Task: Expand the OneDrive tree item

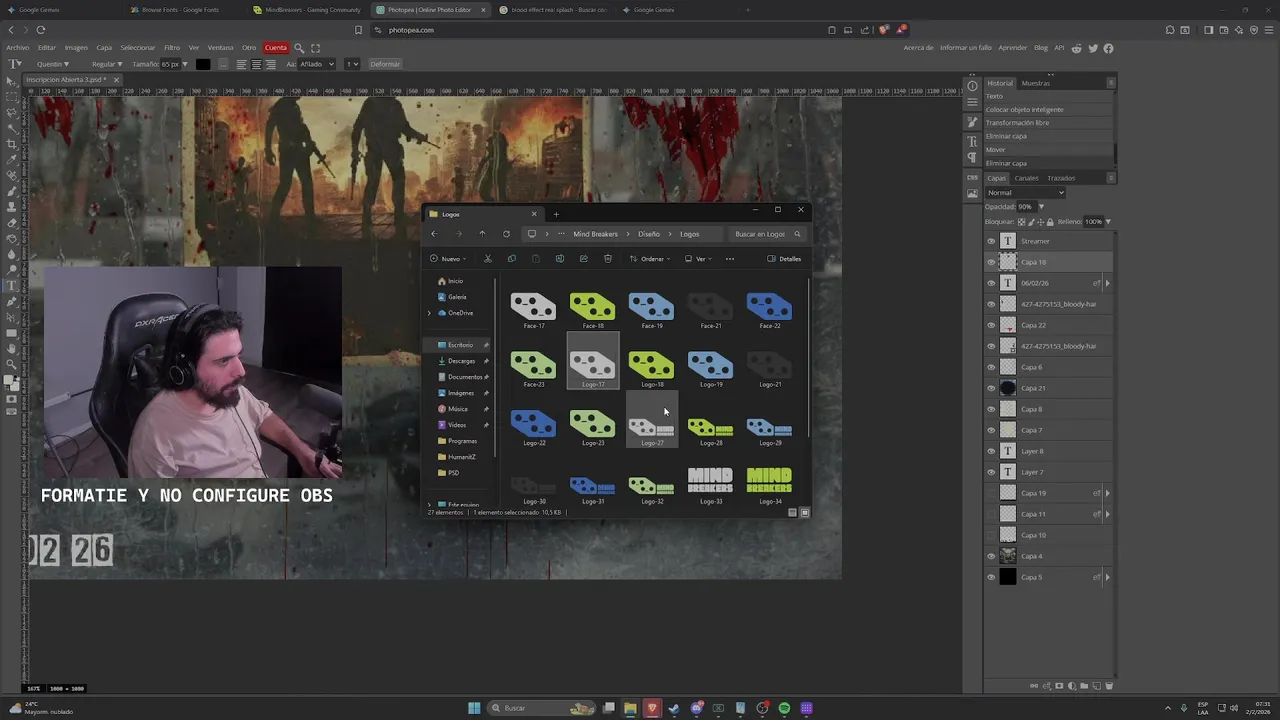Action: [429, 313]
